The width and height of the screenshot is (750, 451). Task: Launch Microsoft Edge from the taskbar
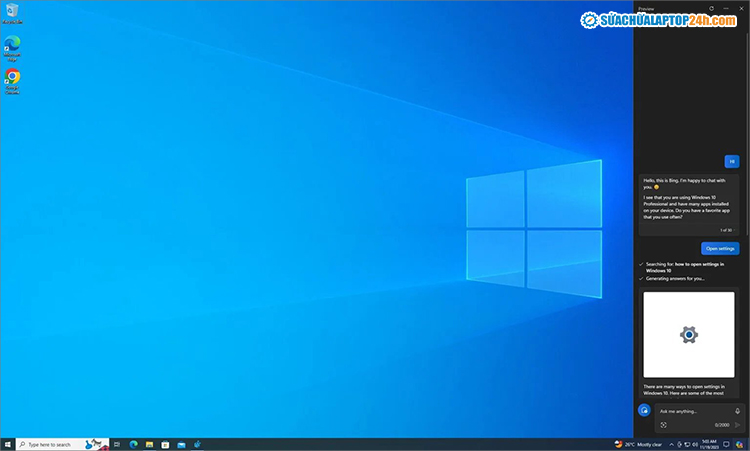133,444
